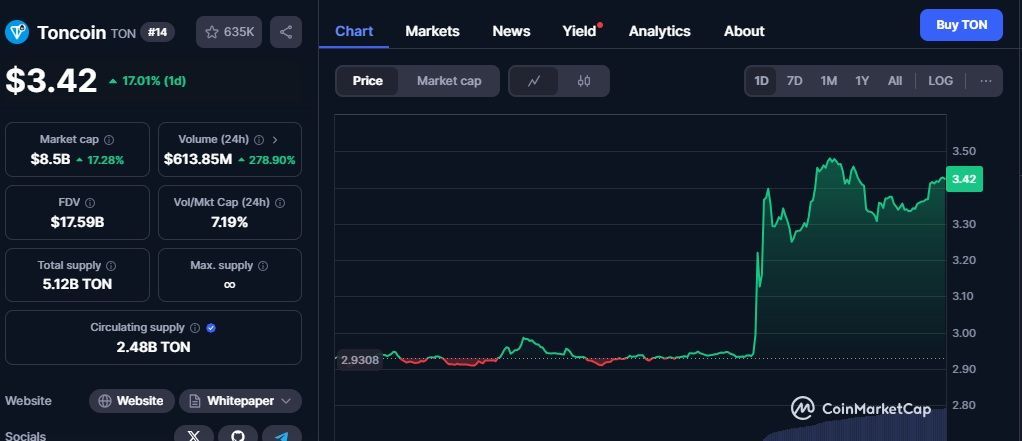Toggle LOG scale on chart
1022x441 pixels.
[x=941, y=81]
